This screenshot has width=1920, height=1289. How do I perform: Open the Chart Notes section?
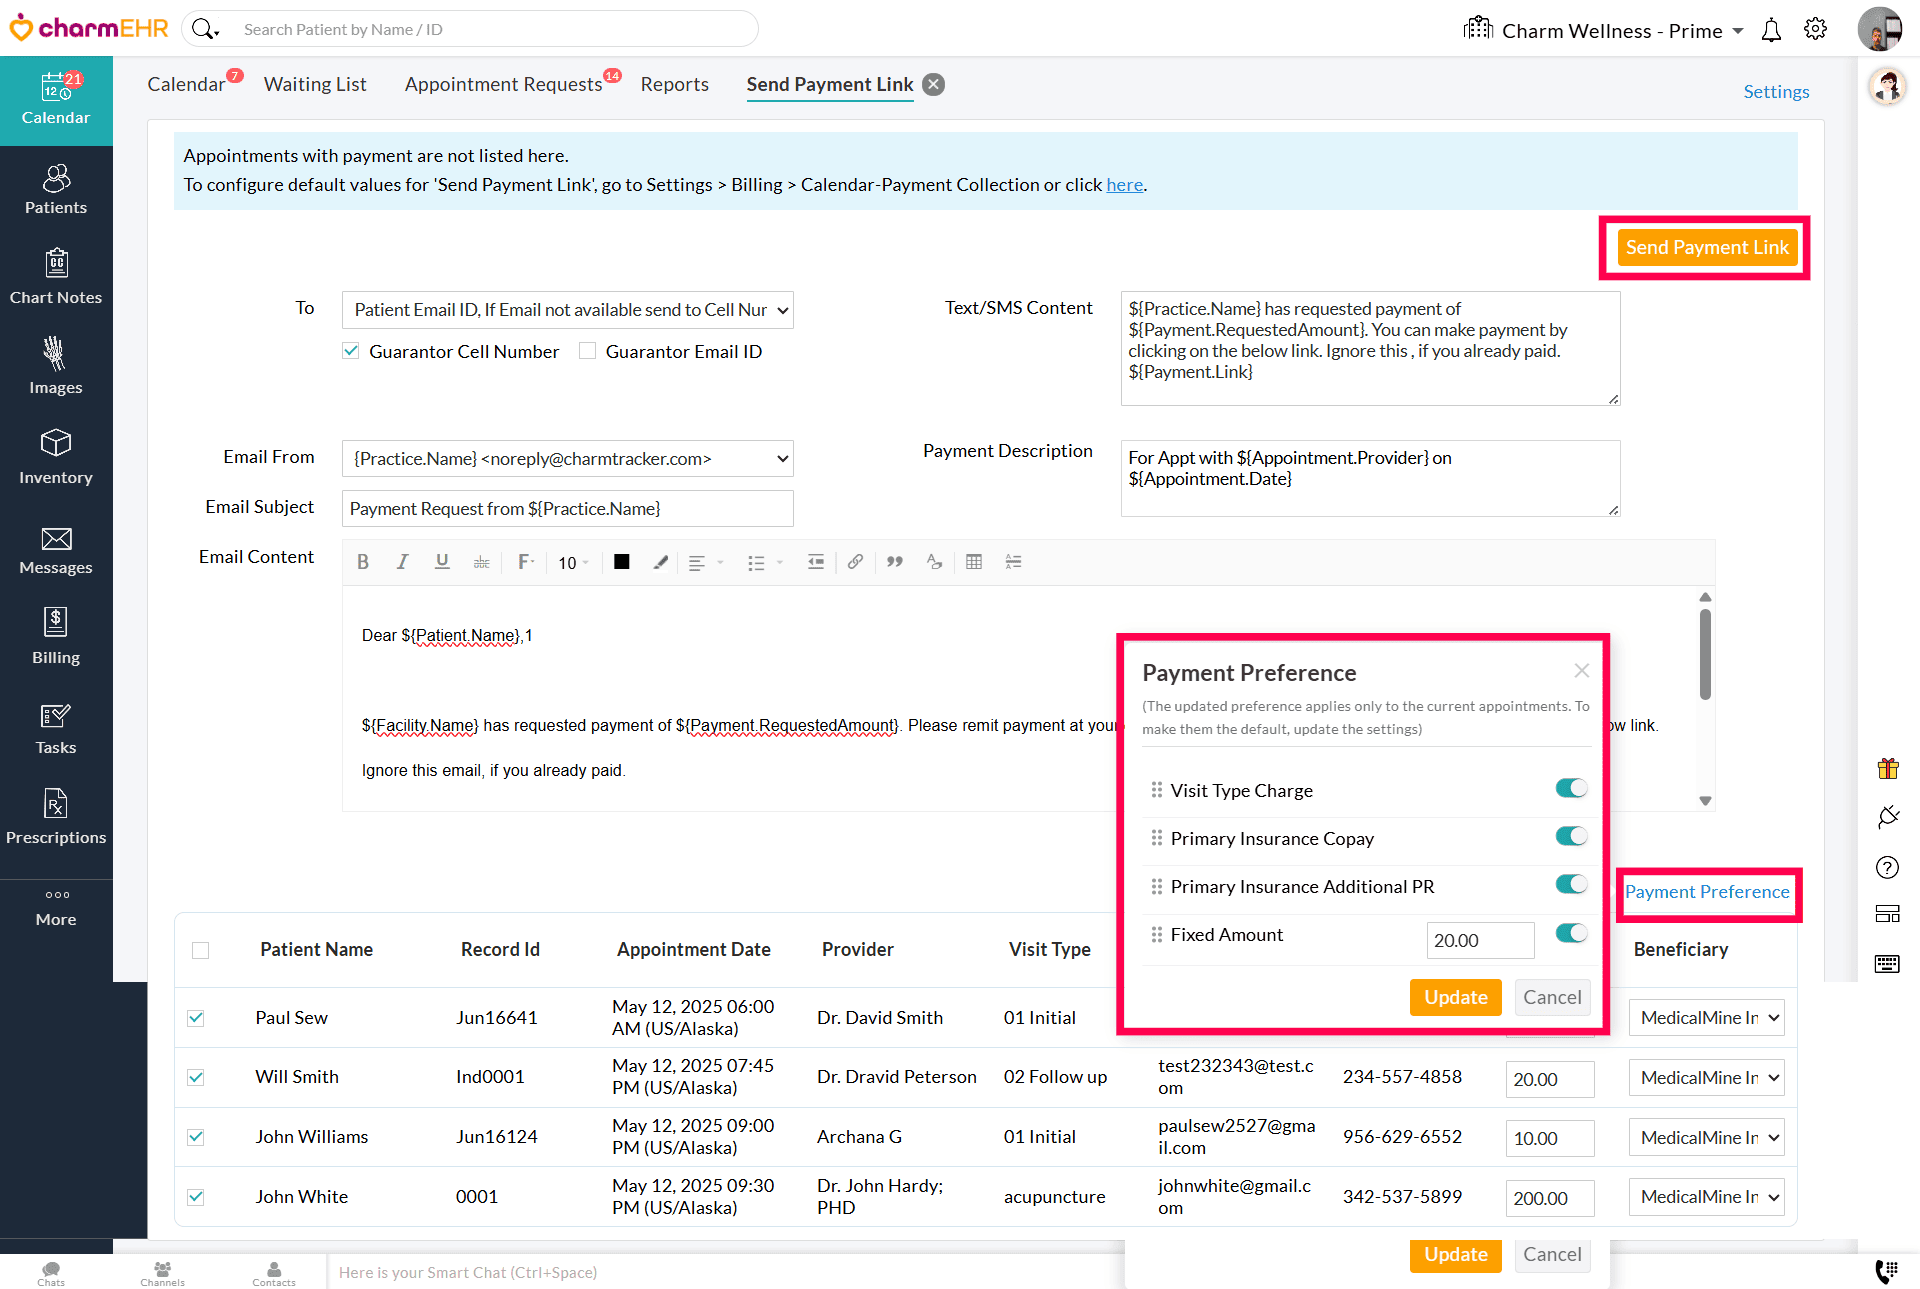(56, 277)
